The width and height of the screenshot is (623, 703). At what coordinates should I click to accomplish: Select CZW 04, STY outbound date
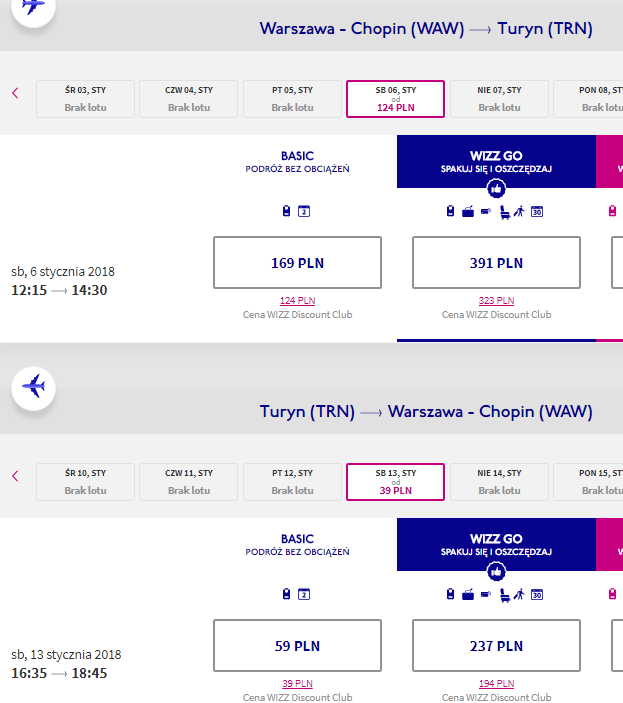(189, 99)
